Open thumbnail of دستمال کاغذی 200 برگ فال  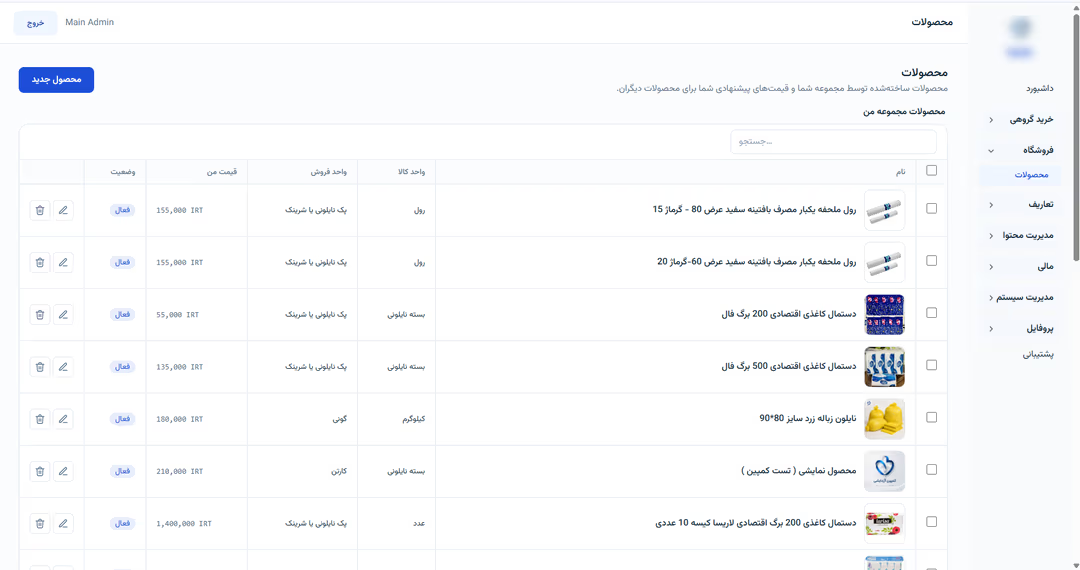(884, 315)
